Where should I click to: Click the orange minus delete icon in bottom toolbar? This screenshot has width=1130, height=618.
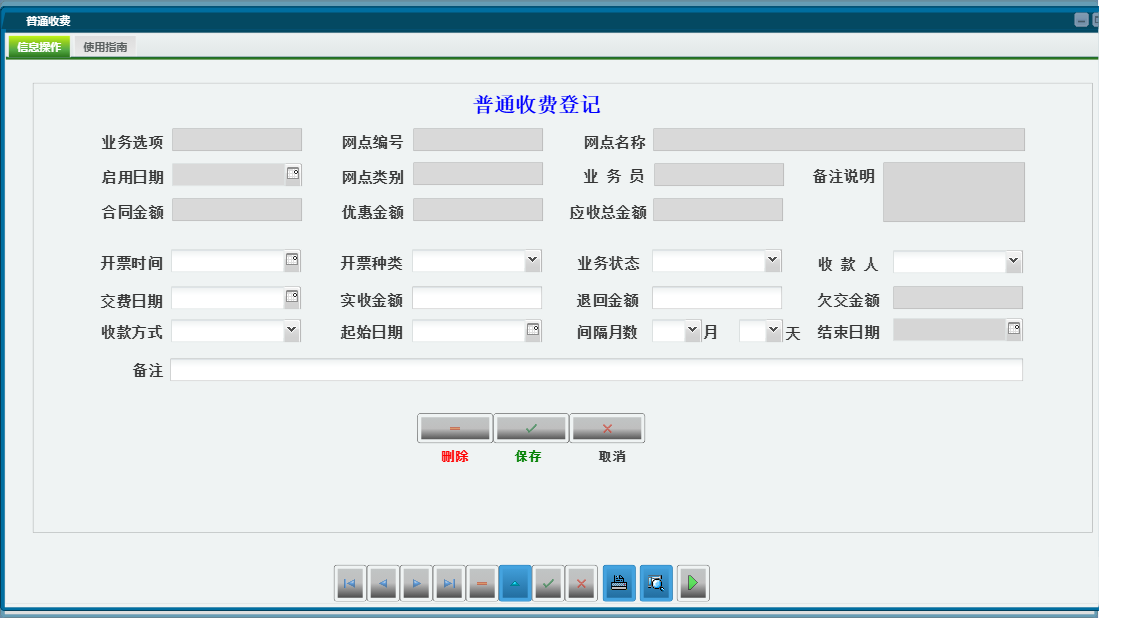482,583
